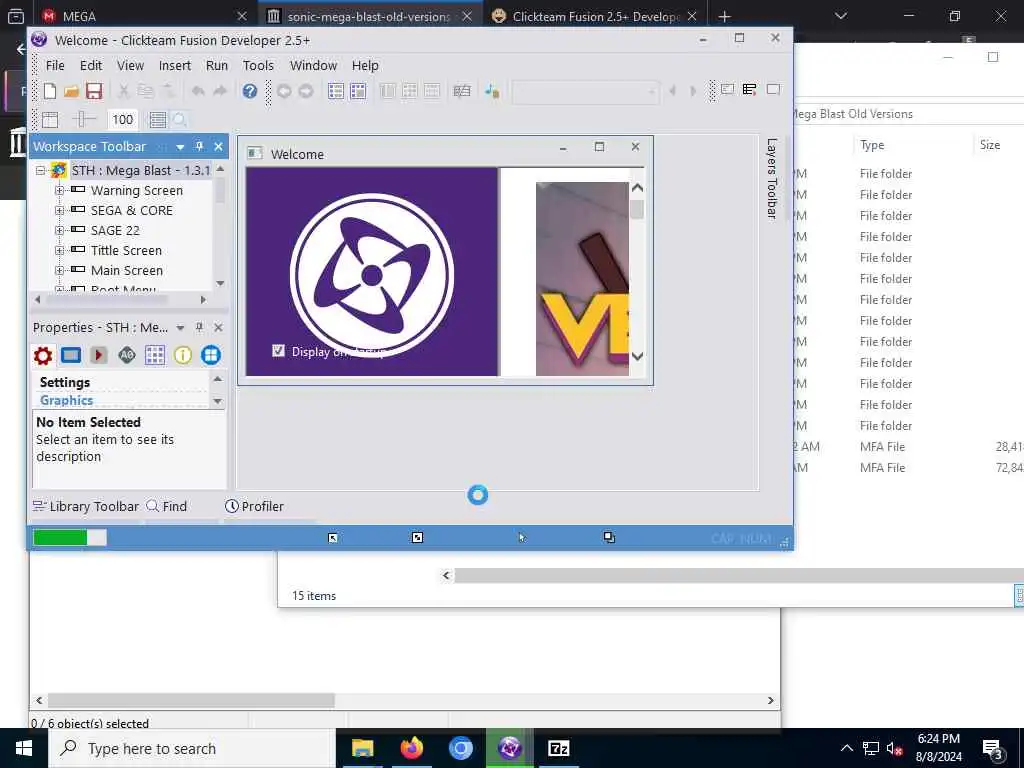
Task: Open the Window menu
Action: pos(313,65)
